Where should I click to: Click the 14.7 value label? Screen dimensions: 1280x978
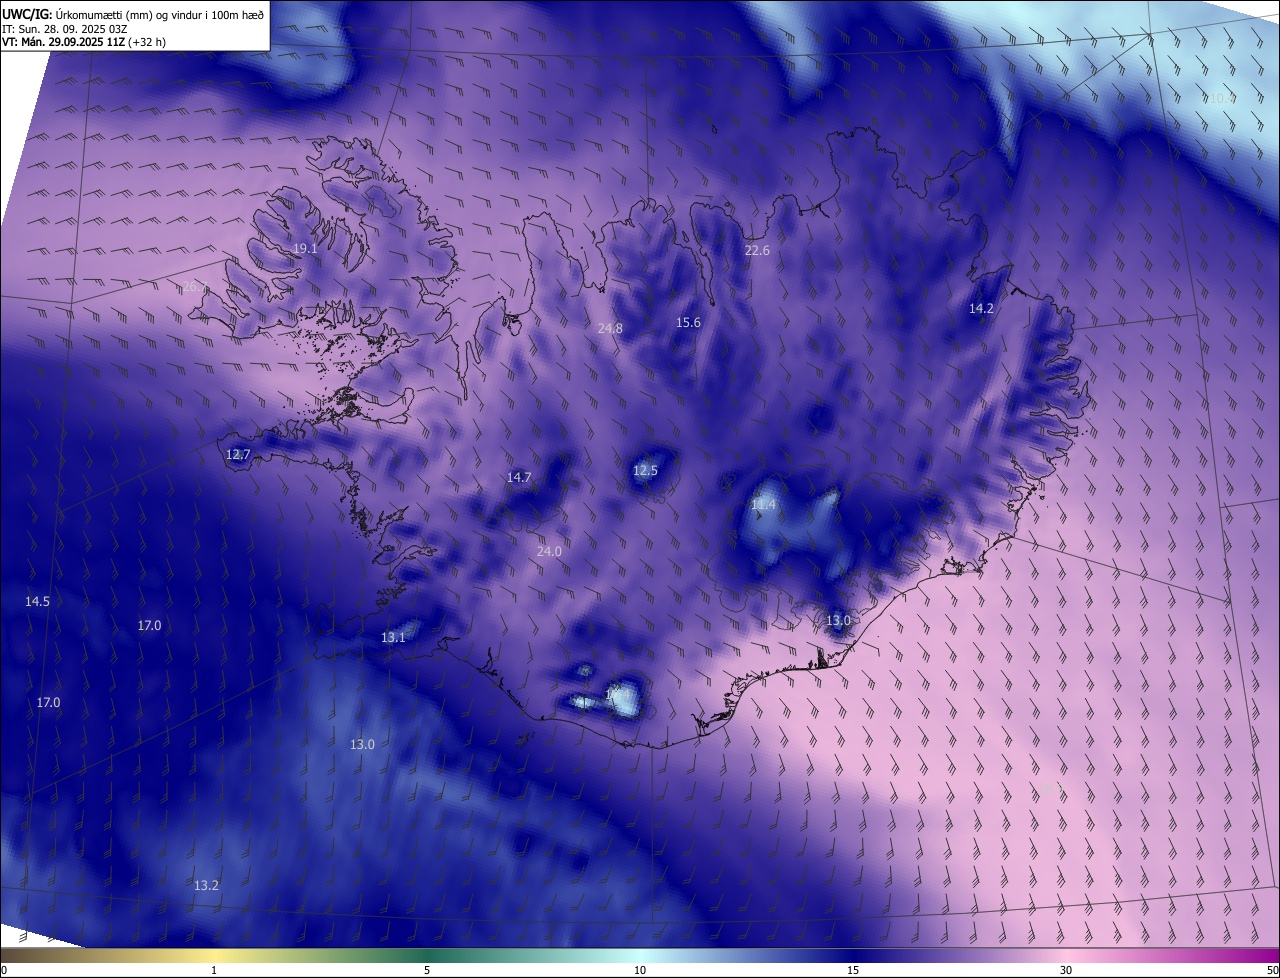[x=519, y=478]
